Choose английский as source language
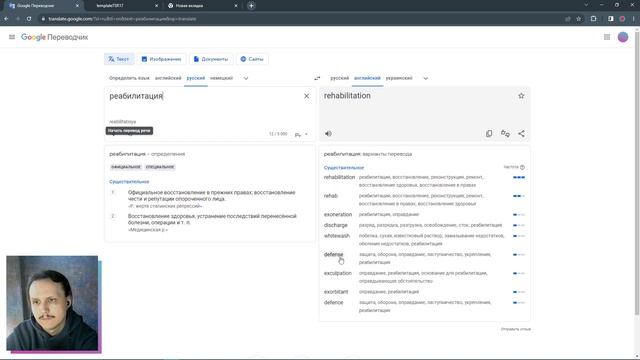 coord(168,78)
